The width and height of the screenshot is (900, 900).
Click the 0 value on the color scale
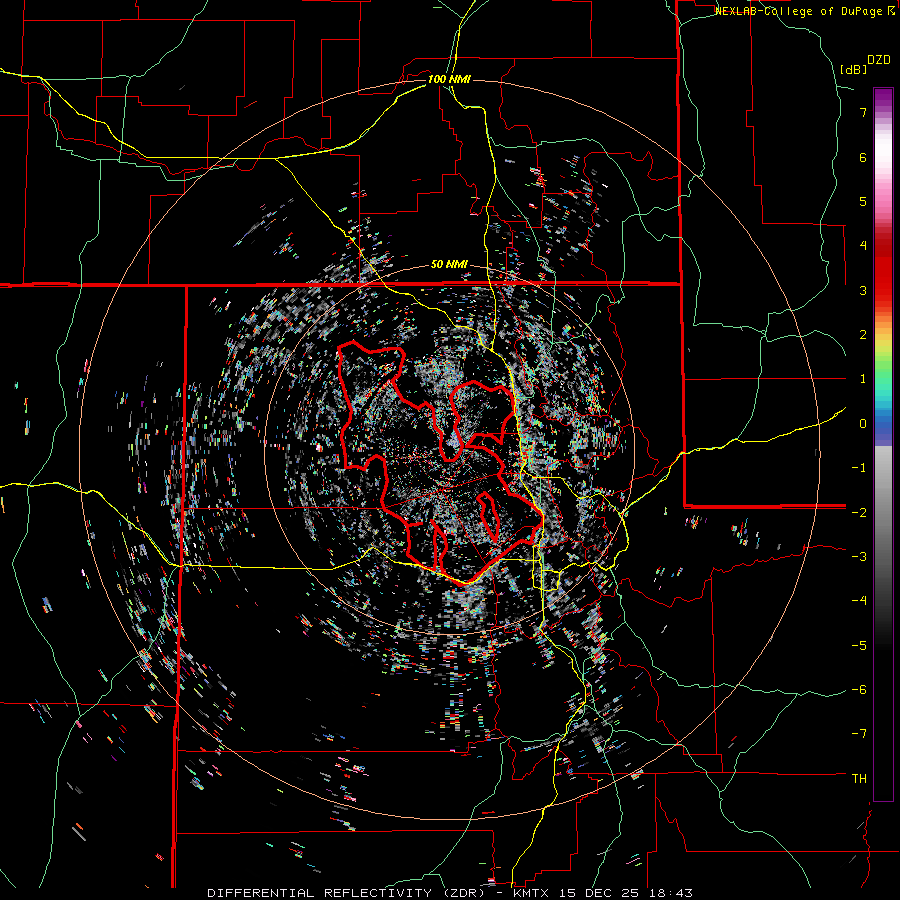(x=863, y=424)
